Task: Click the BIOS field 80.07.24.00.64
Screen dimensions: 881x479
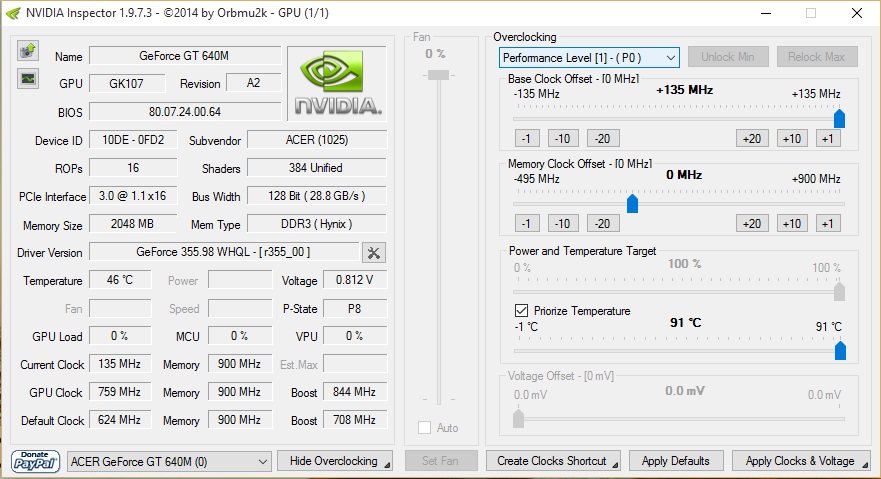Action: [185, 112]
